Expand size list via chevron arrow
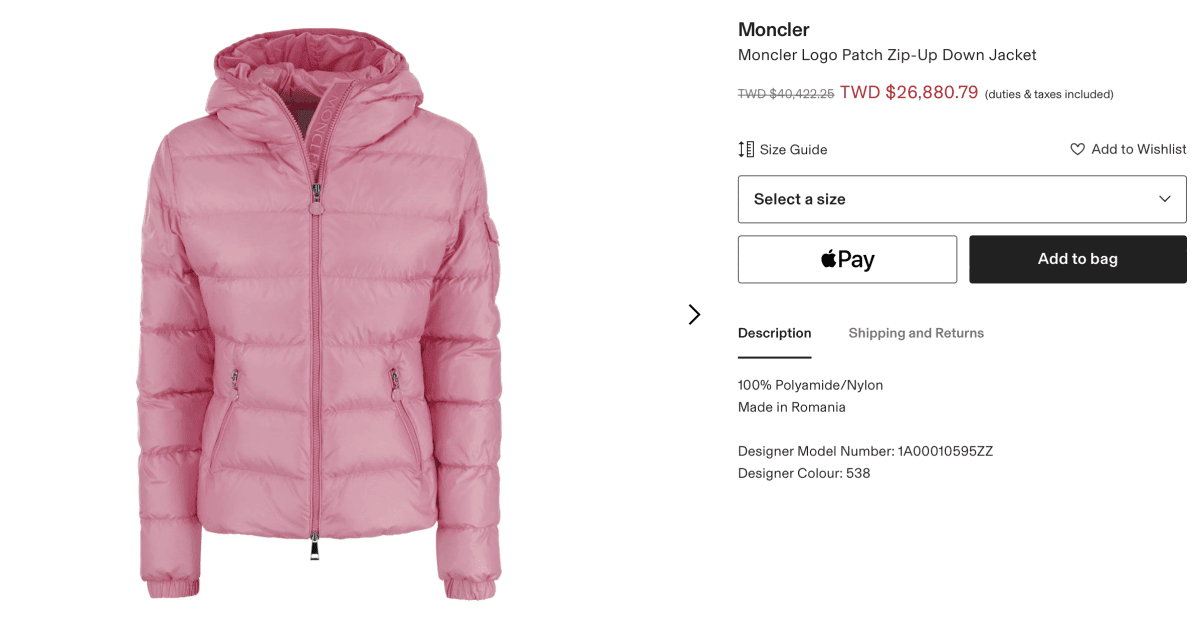The width and height of the screenshot is (1200, 619). (x=1164, y=199)
